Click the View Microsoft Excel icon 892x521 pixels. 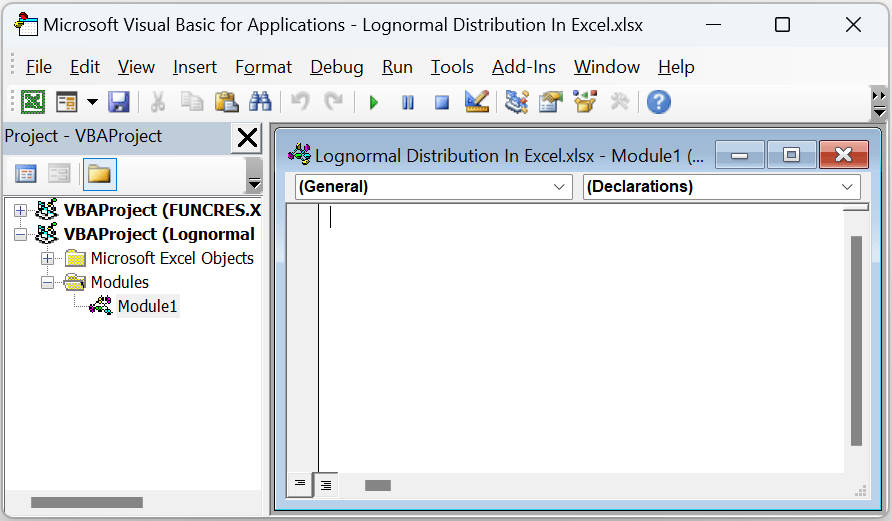coord(33,102)
